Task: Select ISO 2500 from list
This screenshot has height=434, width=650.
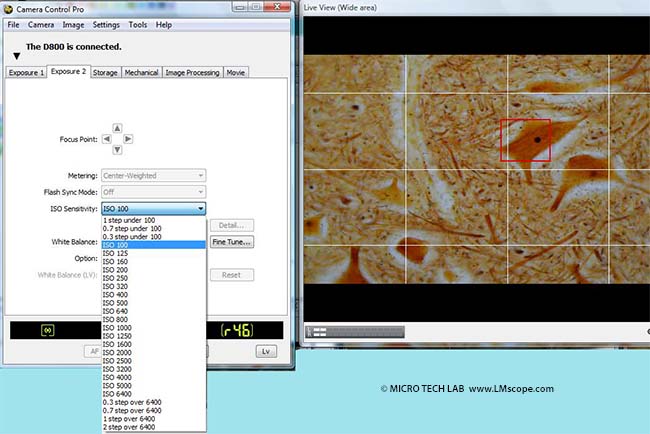Action: click(x=154, y=361)
